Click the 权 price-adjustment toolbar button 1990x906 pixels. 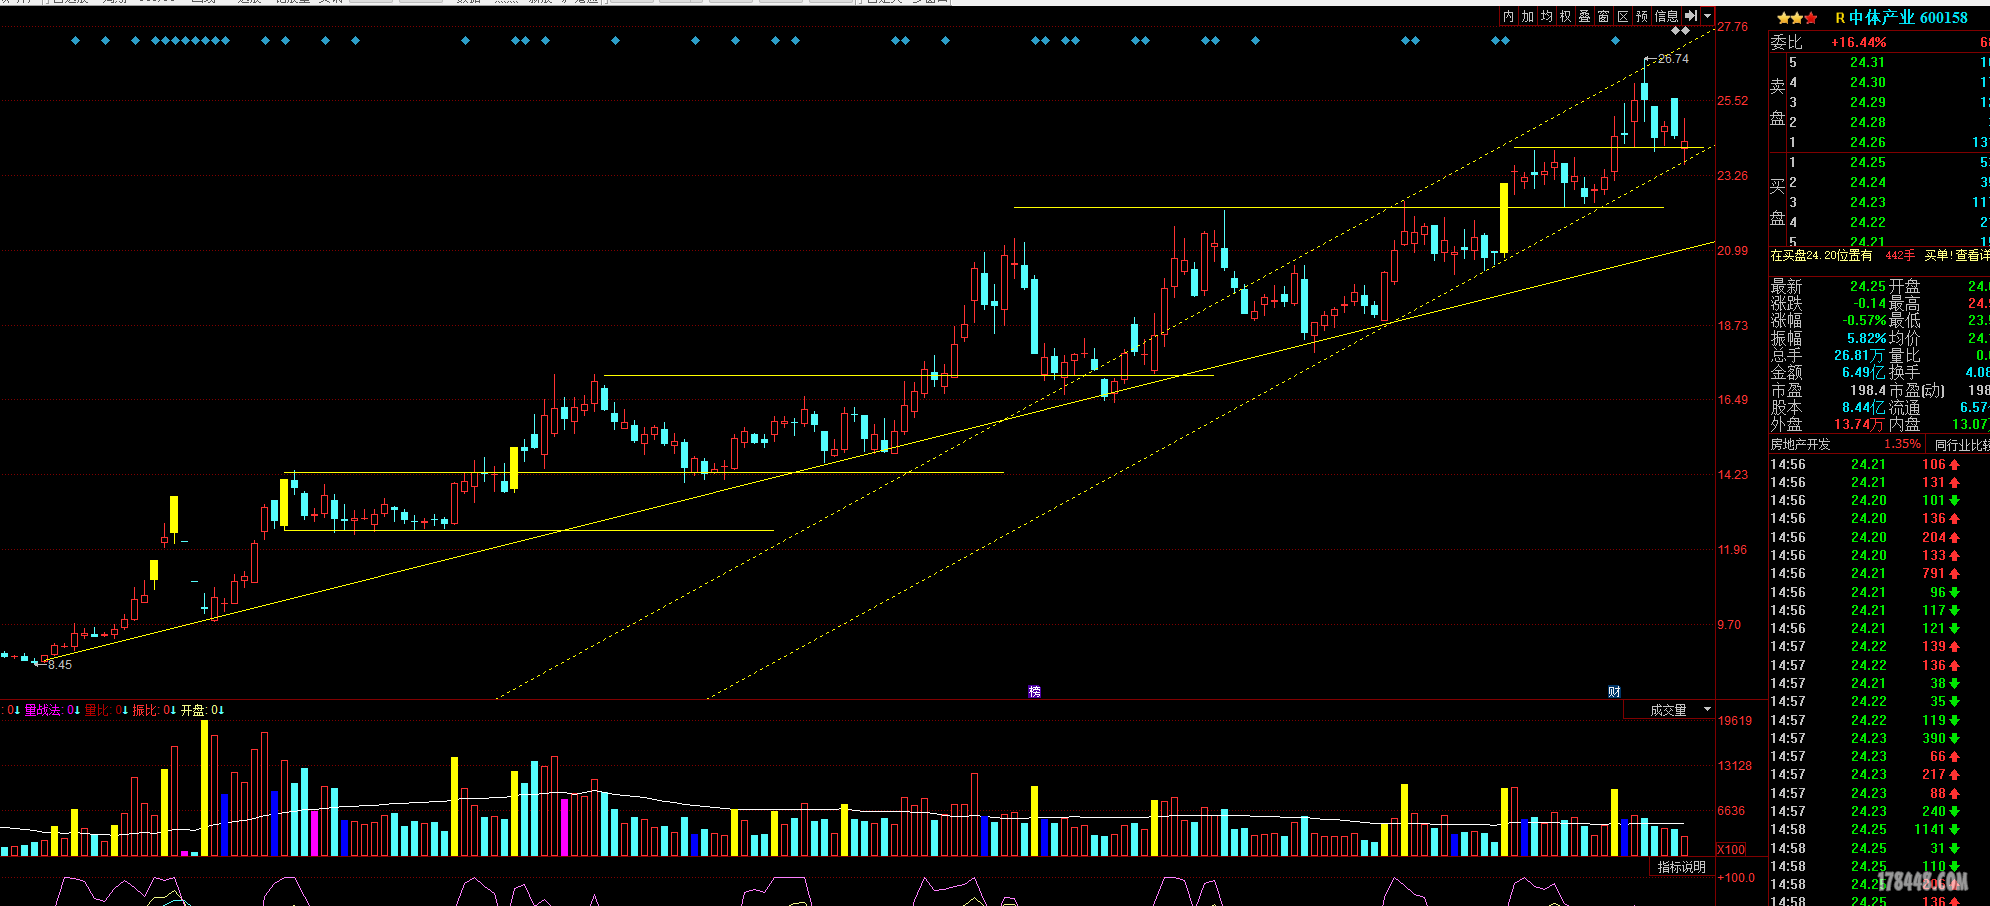coord(1566,16)
